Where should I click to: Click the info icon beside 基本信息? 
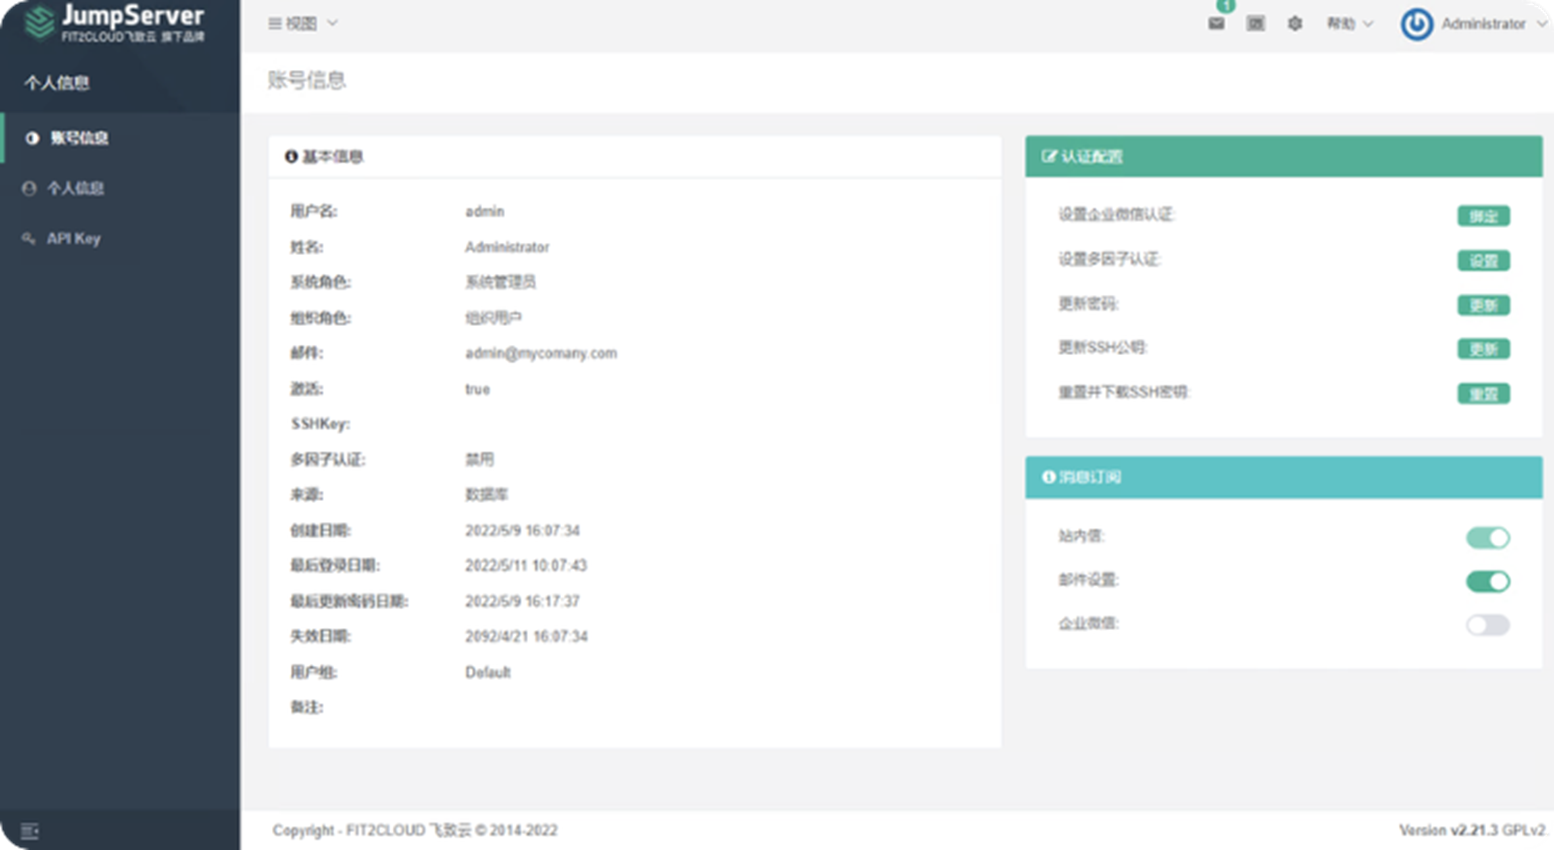pyautogui.click(x=291, y=156)
